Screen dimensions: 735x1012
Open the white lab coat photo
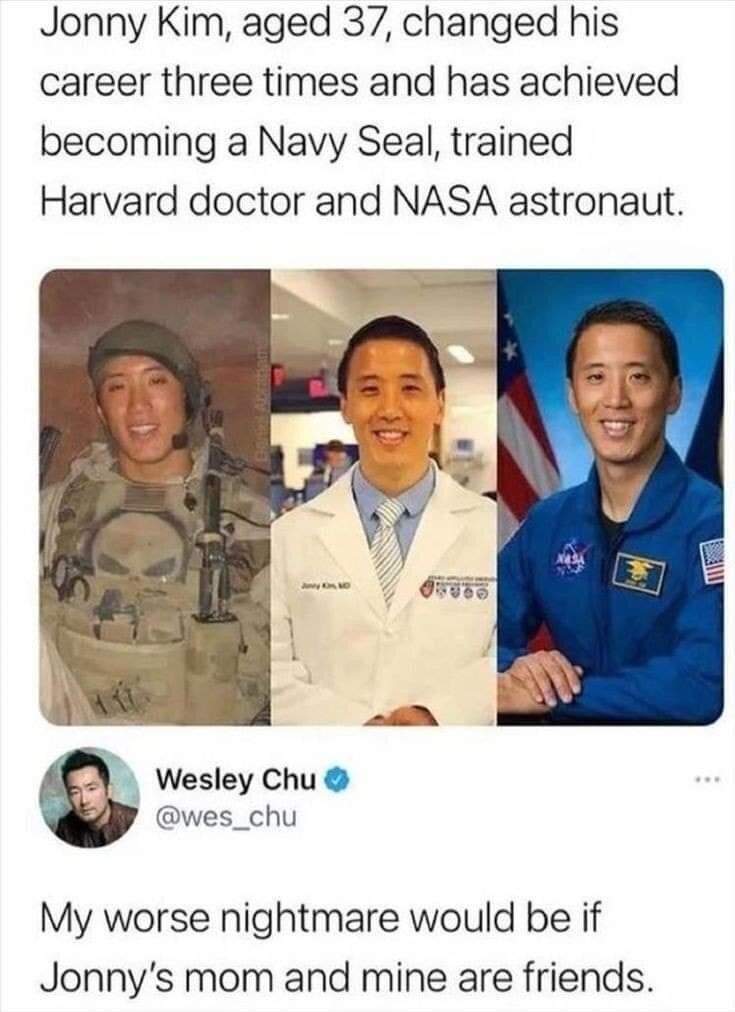click(x=384, y=498)
